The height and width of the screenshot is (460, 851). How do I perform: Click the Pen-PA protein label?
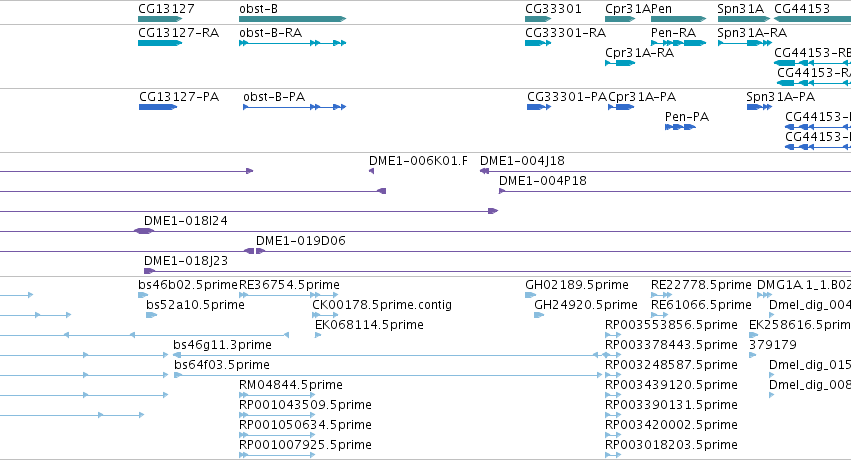pyautogui.click(x=687, y=117)
